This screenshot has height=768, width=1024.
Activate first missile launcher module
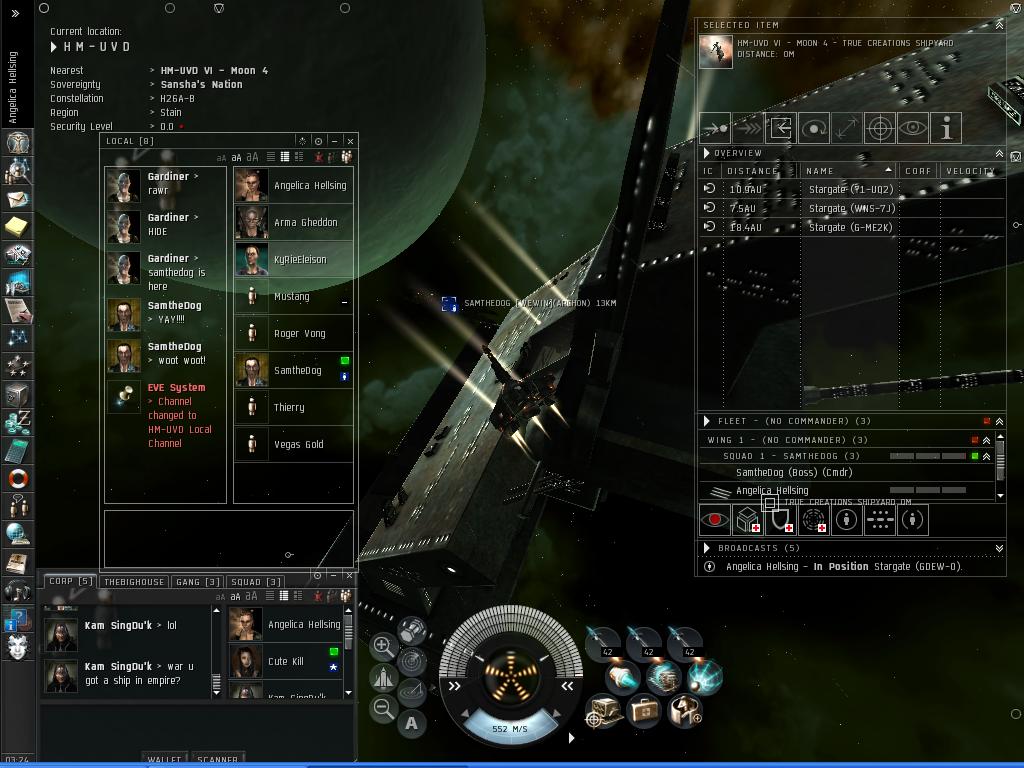[x=602, y=643]
